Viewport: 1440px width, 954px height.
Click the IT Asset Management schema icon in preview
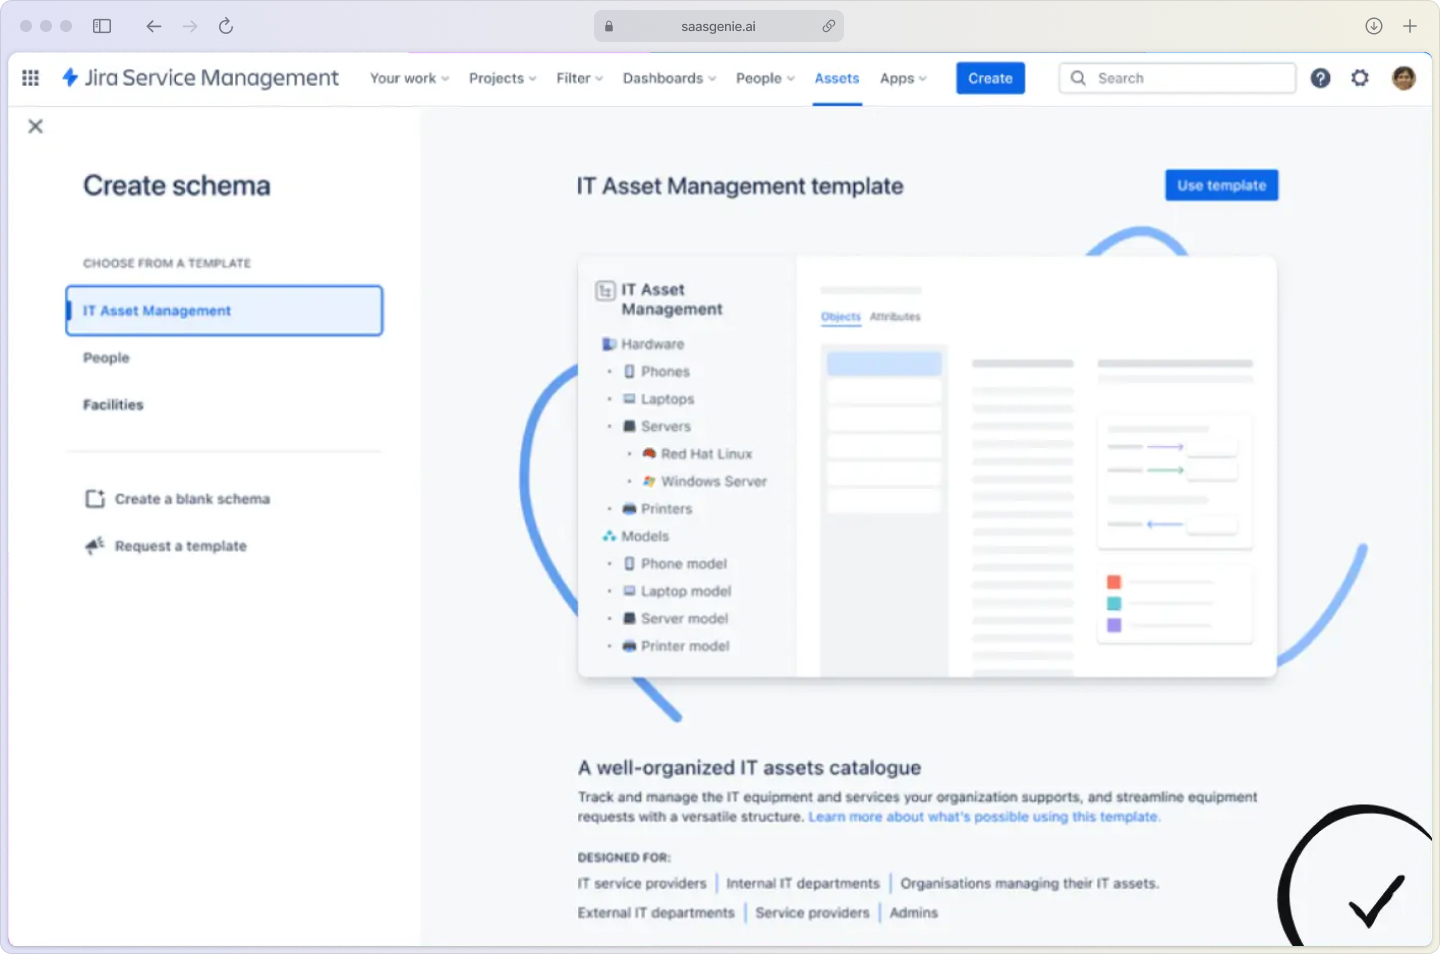point(605,291)
